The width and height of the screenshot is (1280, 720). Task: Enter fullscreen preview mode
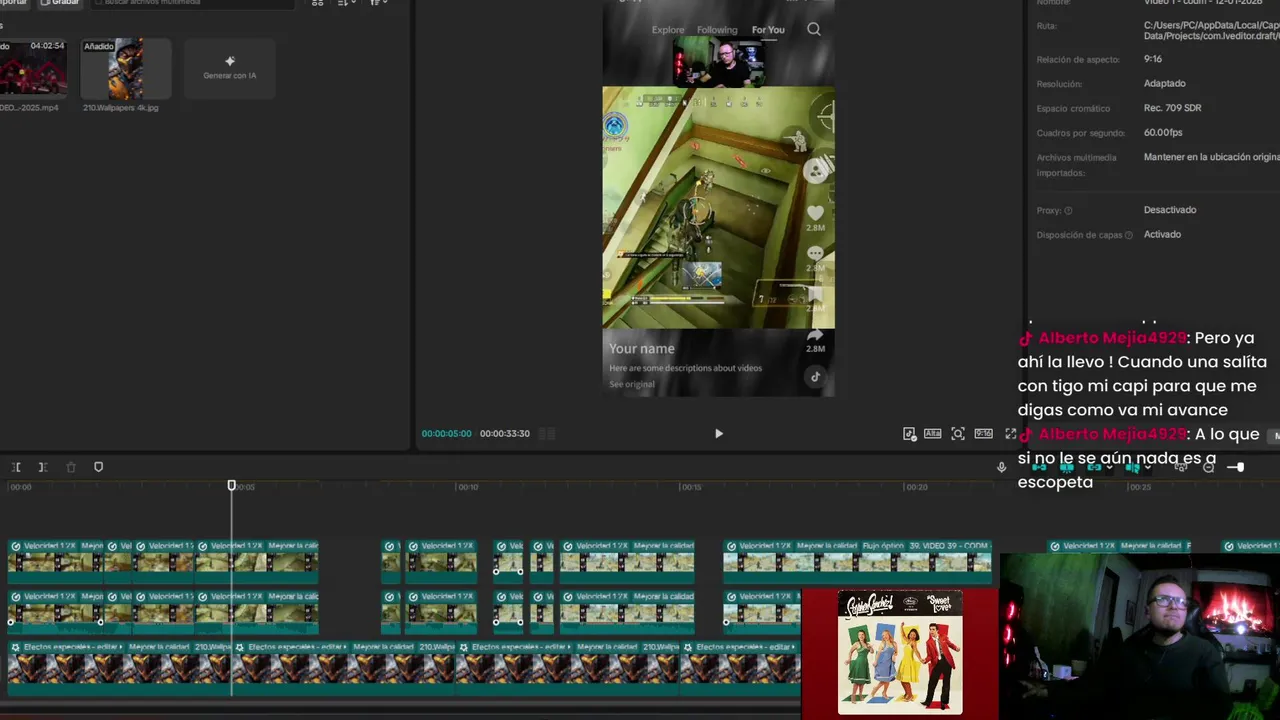[1010, 433]
